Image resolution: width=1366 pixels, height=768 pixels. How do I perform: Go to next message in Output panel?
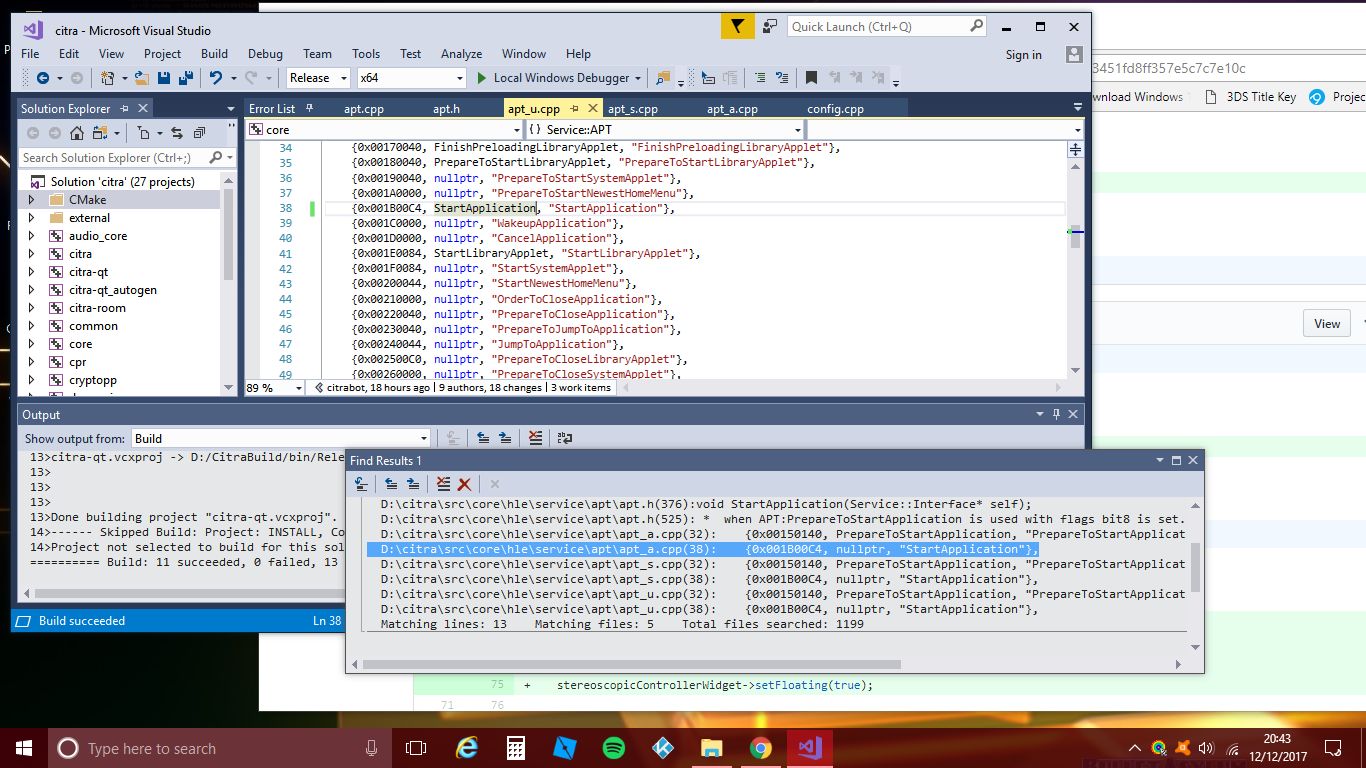(505, 438)
